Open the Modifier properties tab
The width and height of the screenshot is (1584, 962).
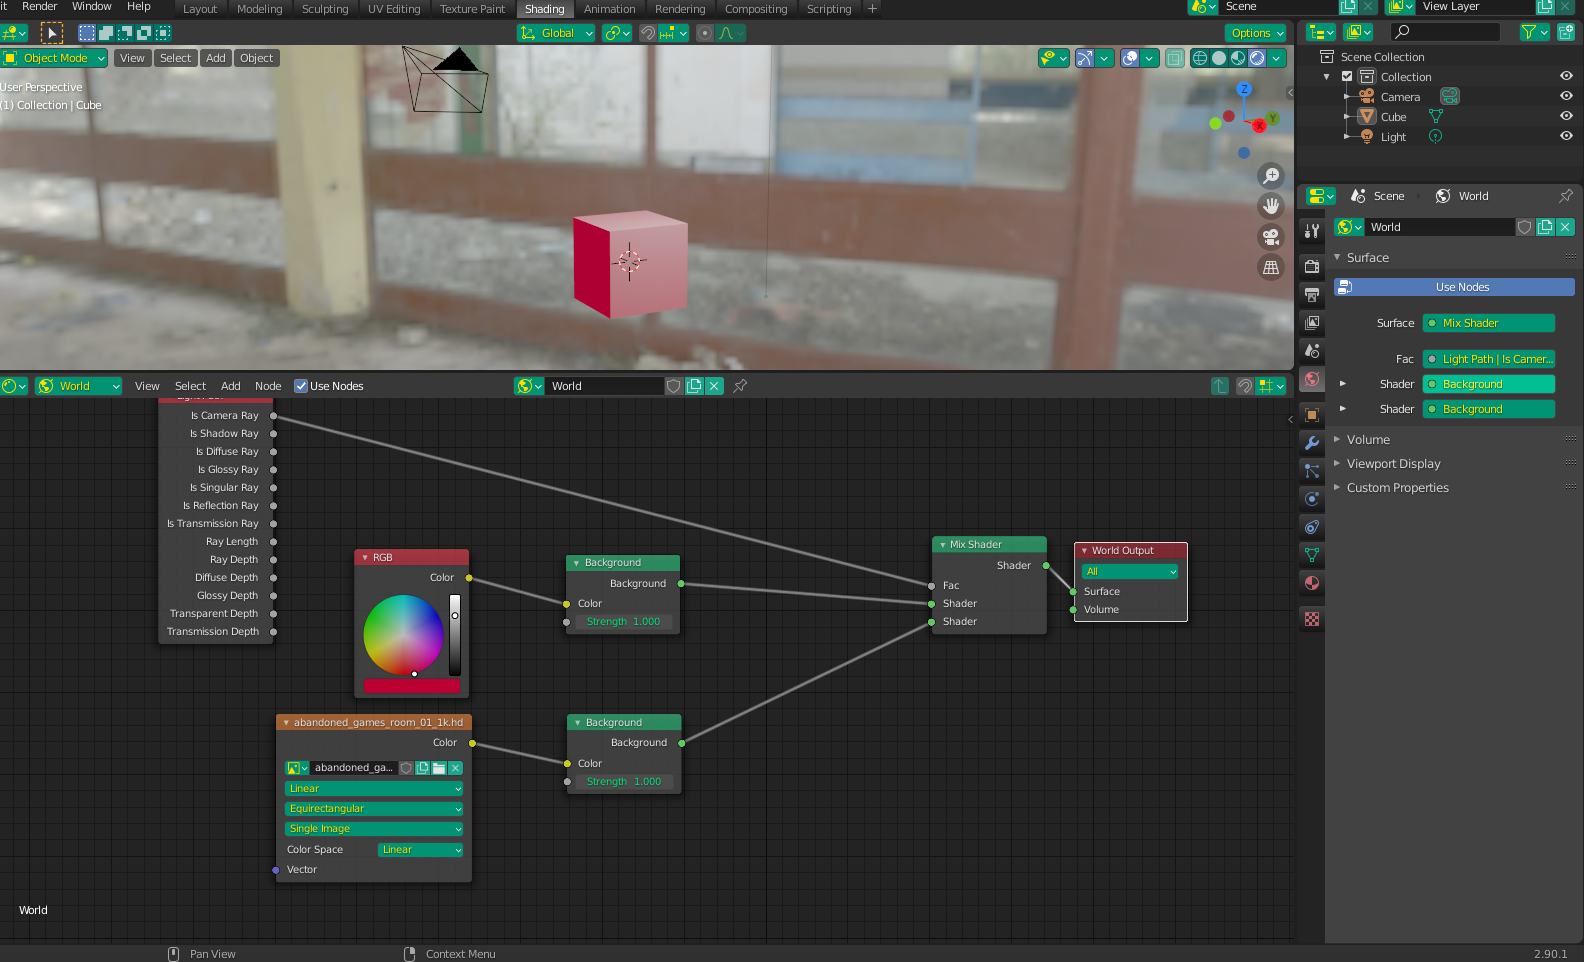click(1312, 442)
